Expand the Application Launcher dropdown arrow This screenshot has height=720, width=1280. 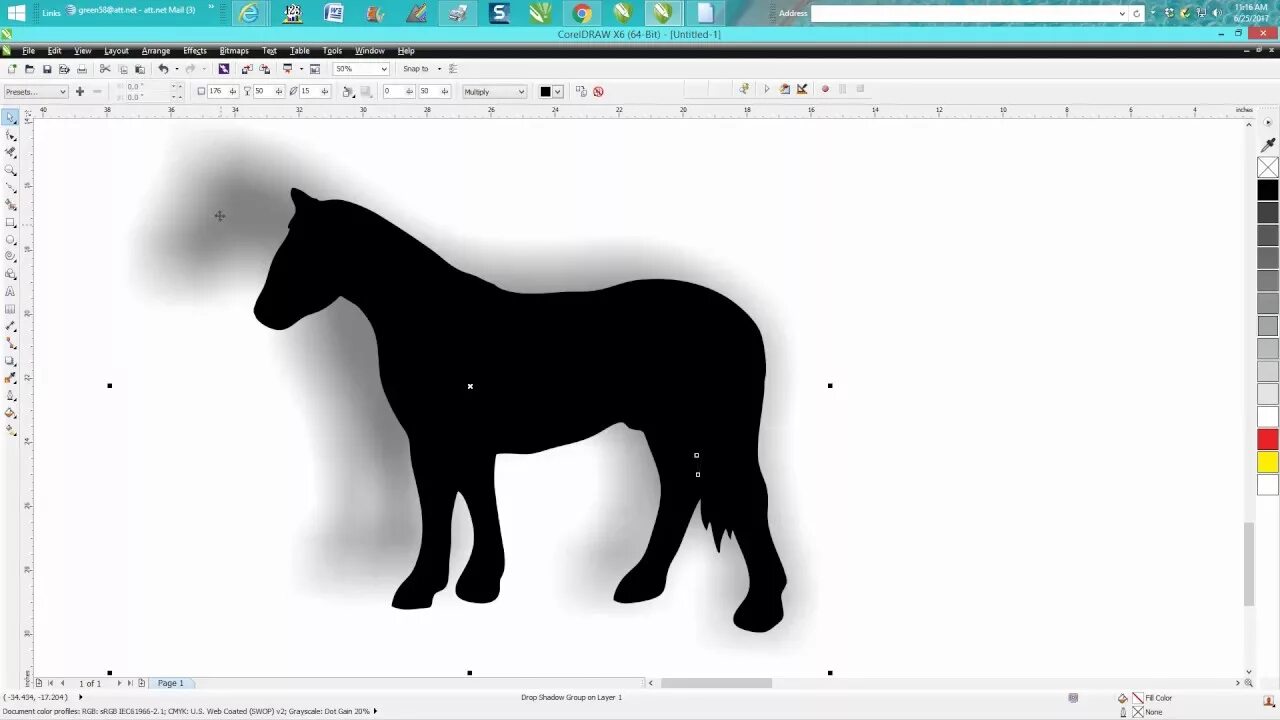tap(301, 69)
